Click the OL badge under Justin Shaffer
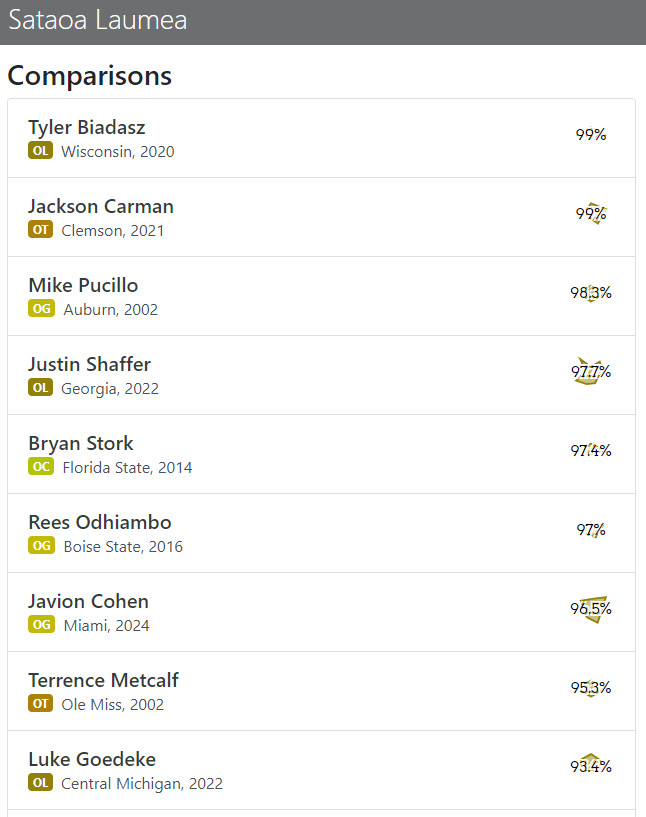The width and height of the screenshot is (646, 817). (x=40, y=388)
